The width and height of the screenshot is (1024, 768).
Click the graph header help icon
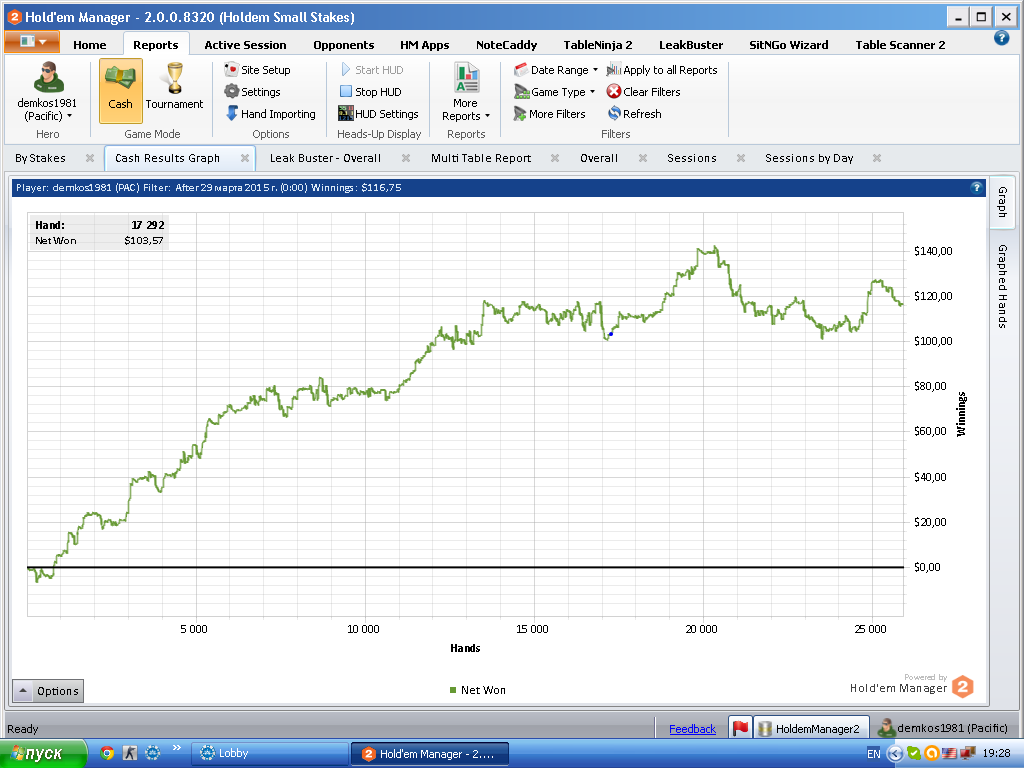click(x=976, y=187)
